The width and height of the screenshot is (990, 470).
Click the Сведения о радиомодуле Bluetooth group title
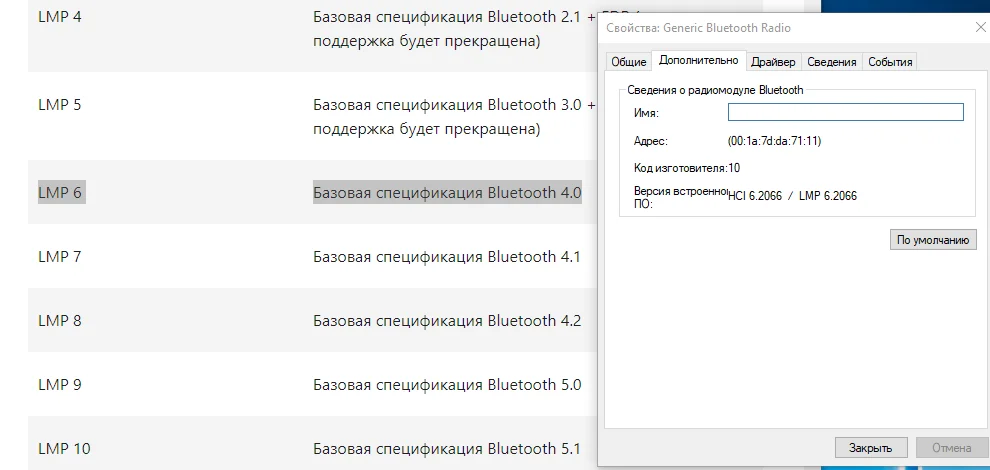[x=715, y=90]
